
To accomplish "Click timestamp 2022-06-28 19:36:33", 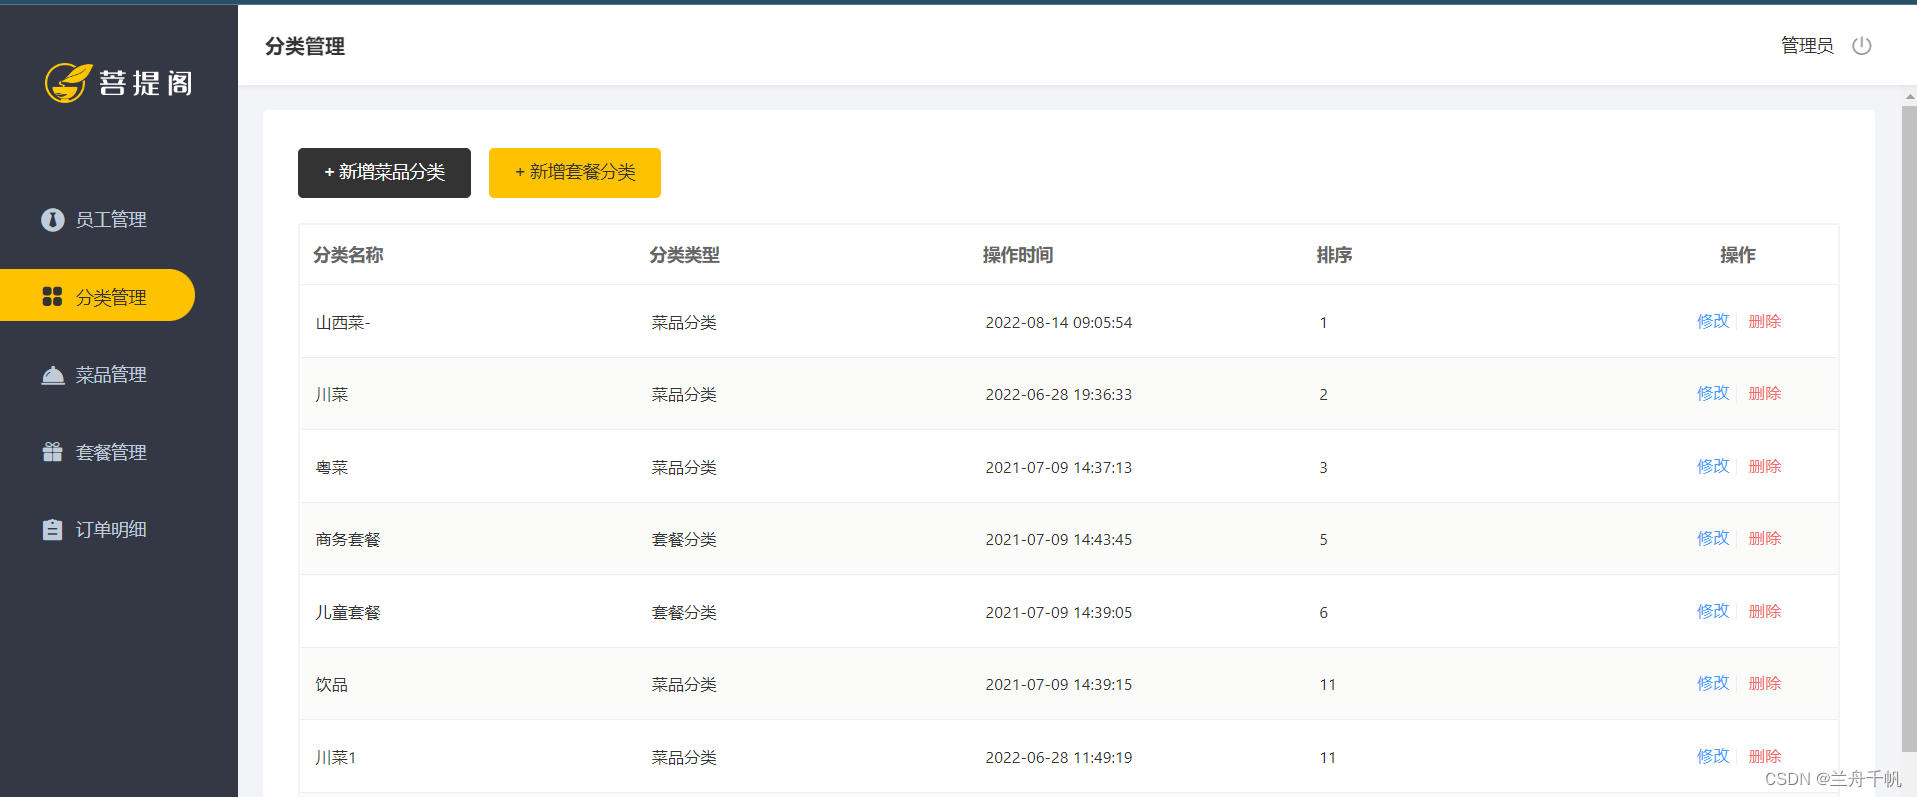I will (x=1059, y=394).
